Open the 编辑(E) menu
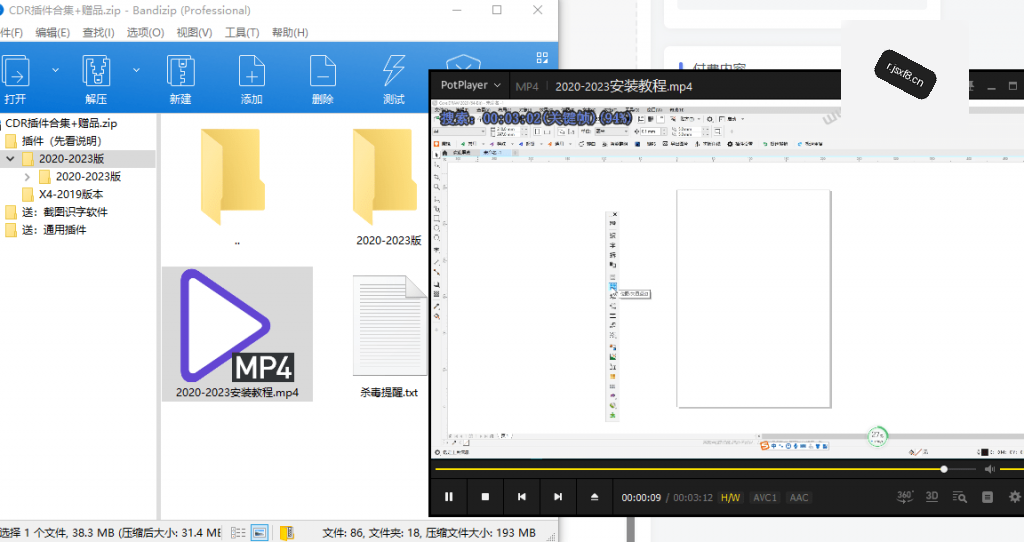Viewport: 1024px width, 542px height. 52,33
